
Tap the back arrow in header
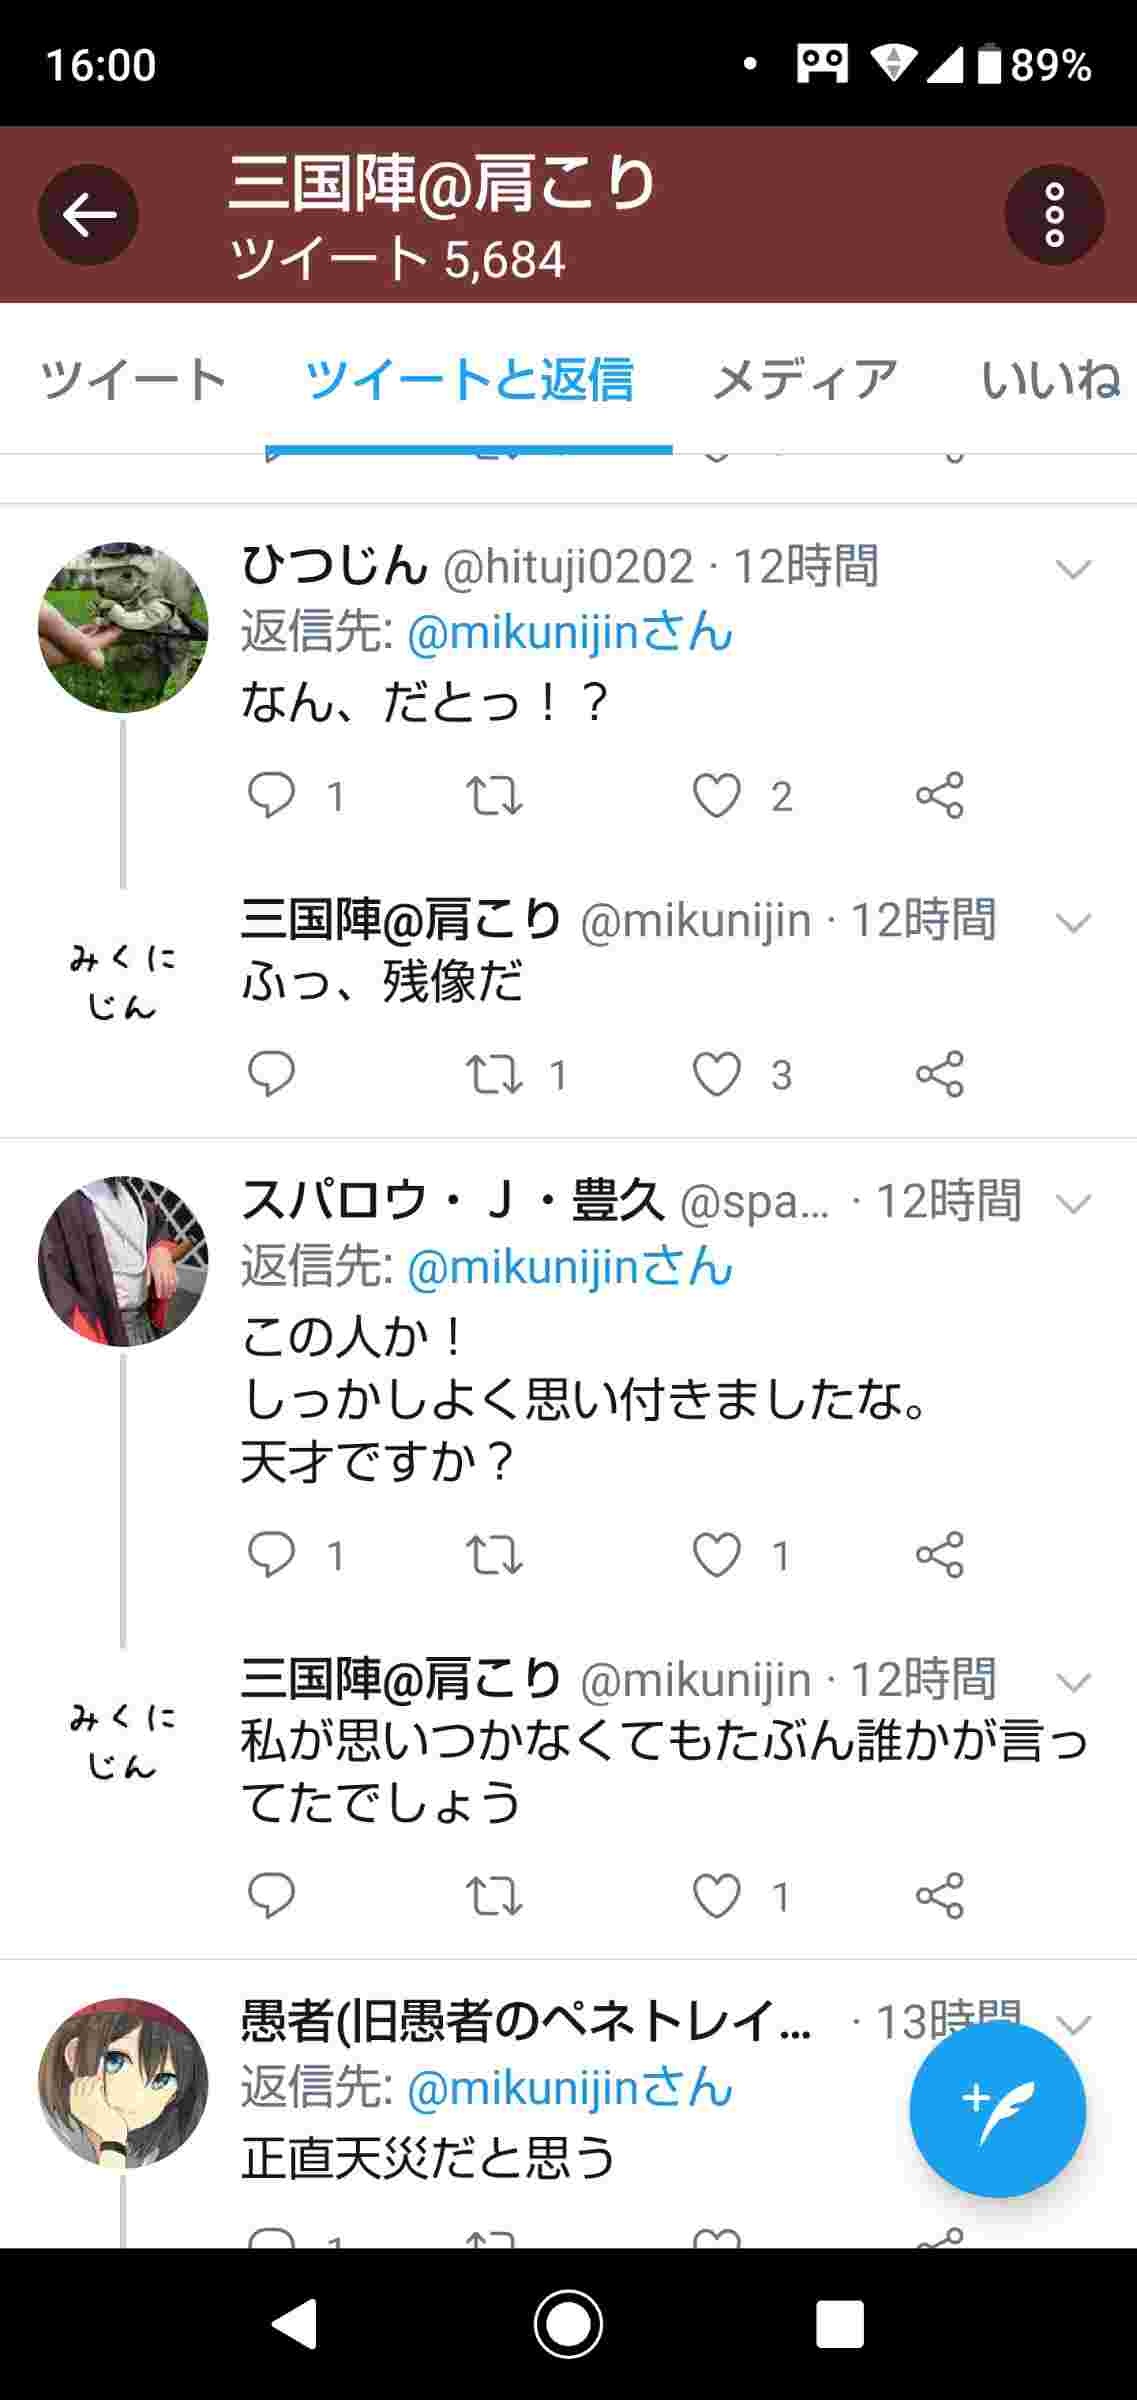(x=88, y=215)
